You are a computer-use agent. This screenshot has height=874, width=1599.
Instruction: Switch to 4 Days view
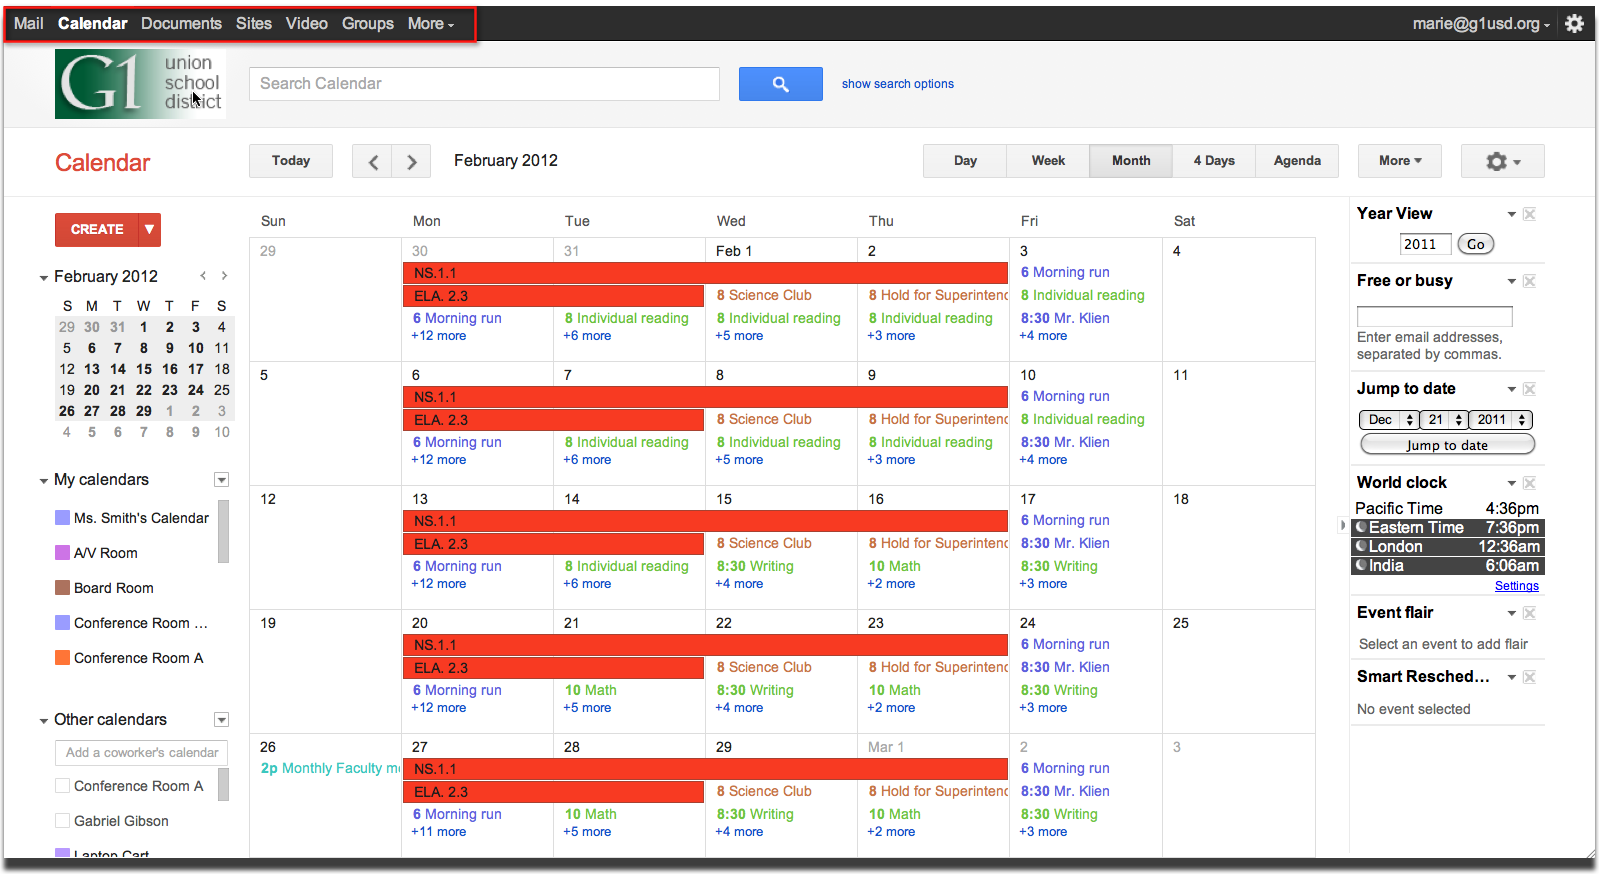click(1214, 161)
